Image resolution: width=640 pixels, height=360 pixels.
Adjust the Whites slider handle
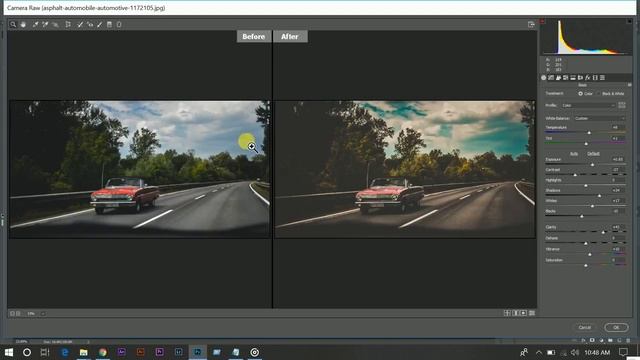[593, 206]
